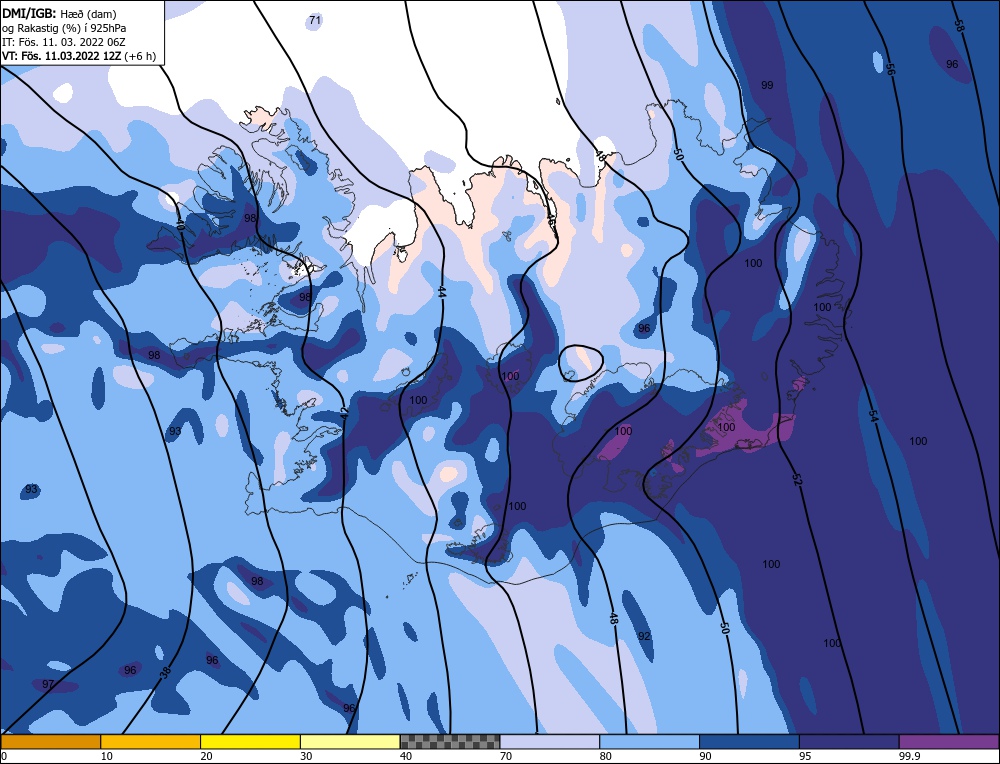
Task: Click the contour label '42'
Action: (x=344, y=413)
